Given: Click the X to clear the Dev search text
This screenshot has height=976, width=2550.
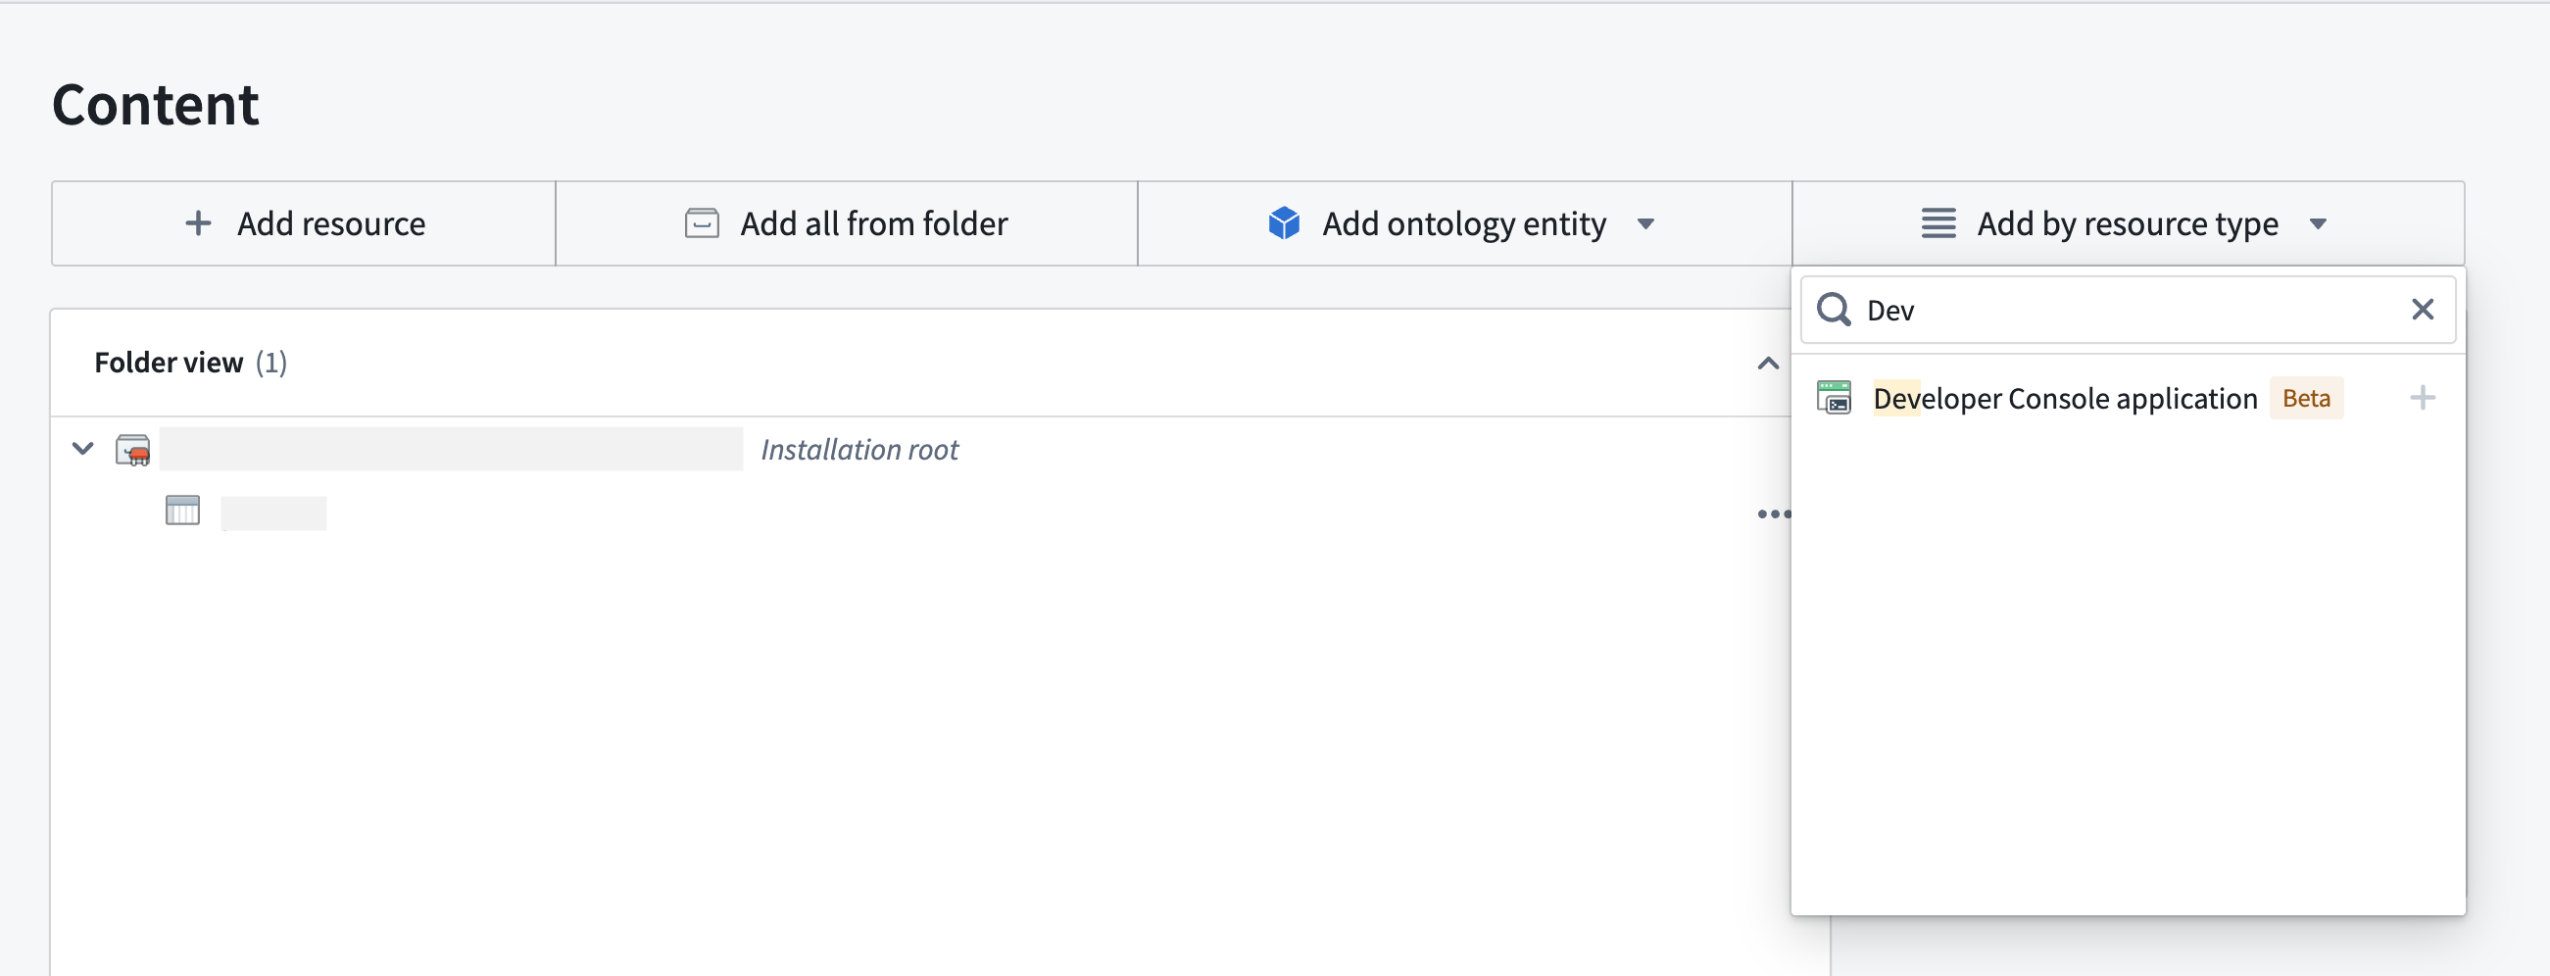Looking at the screenshot, I should pyautogui.click(x=2424, y=310).
